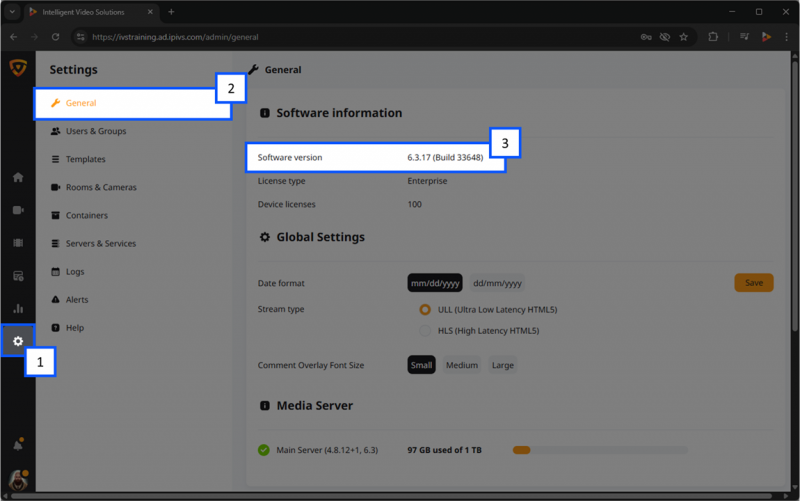Open the schedule icon in left rail
Image resolution: width=800 pixels, height=501 pixels.
[18, 276]
